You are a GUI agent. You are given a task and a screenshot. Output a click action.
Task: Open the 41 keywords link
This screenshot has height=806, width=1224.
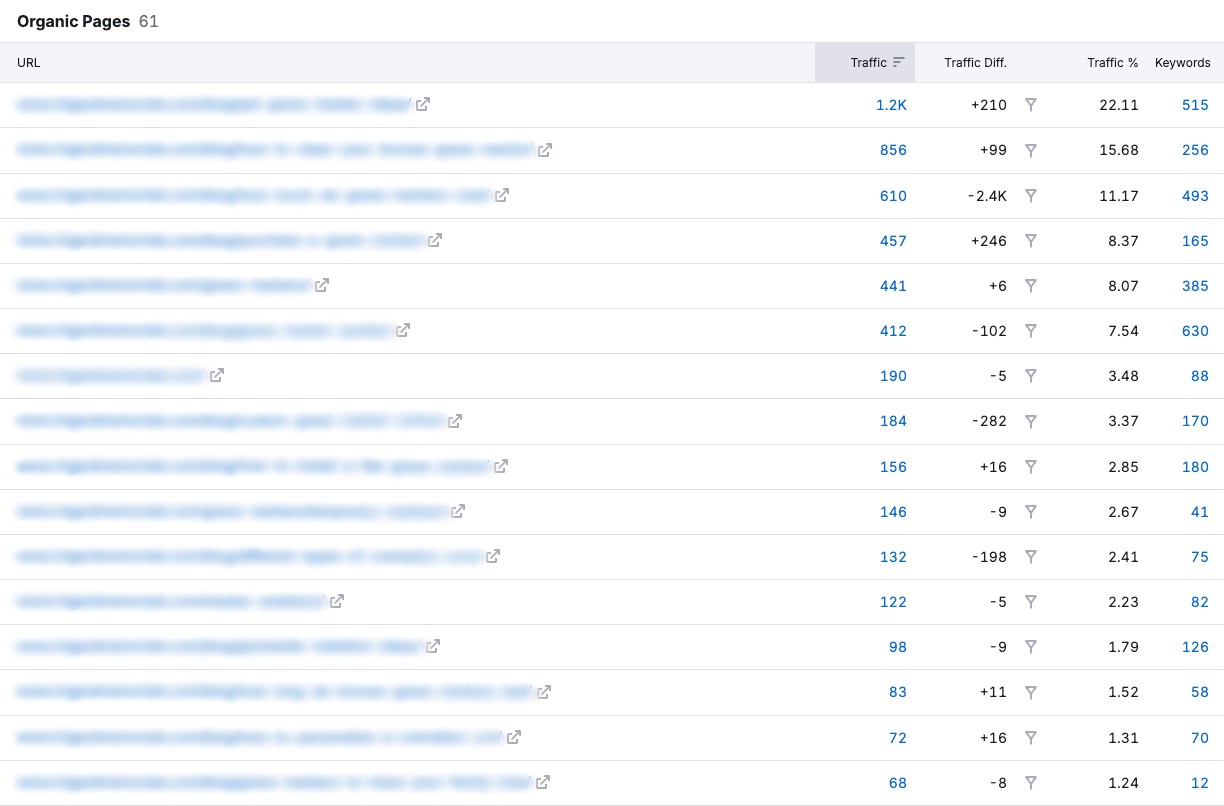(1200, 511)
